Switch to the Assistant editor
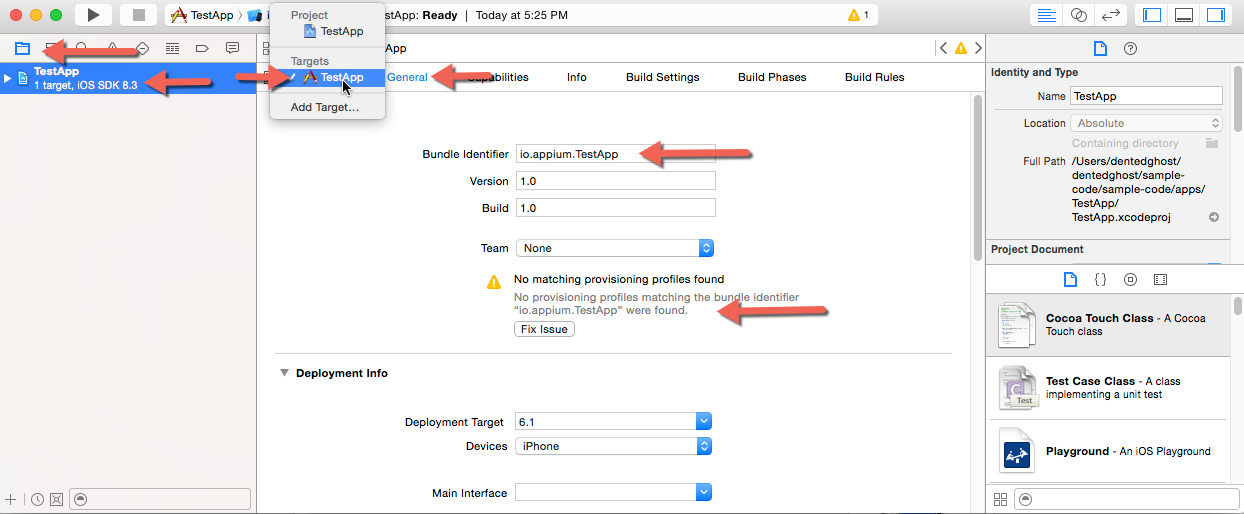Screen dimensions: 1244x514 tap(1078, 15)
